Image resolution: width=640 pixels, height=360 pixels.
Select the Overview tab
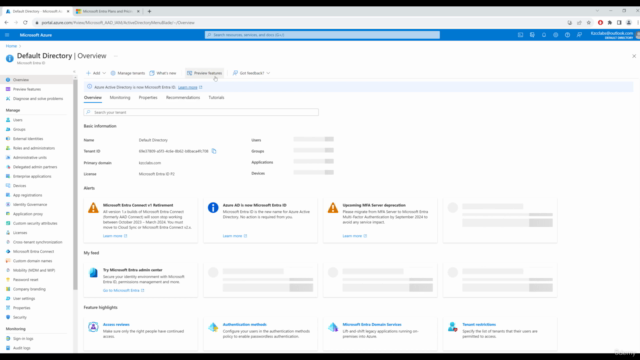[x=93, y=98]
